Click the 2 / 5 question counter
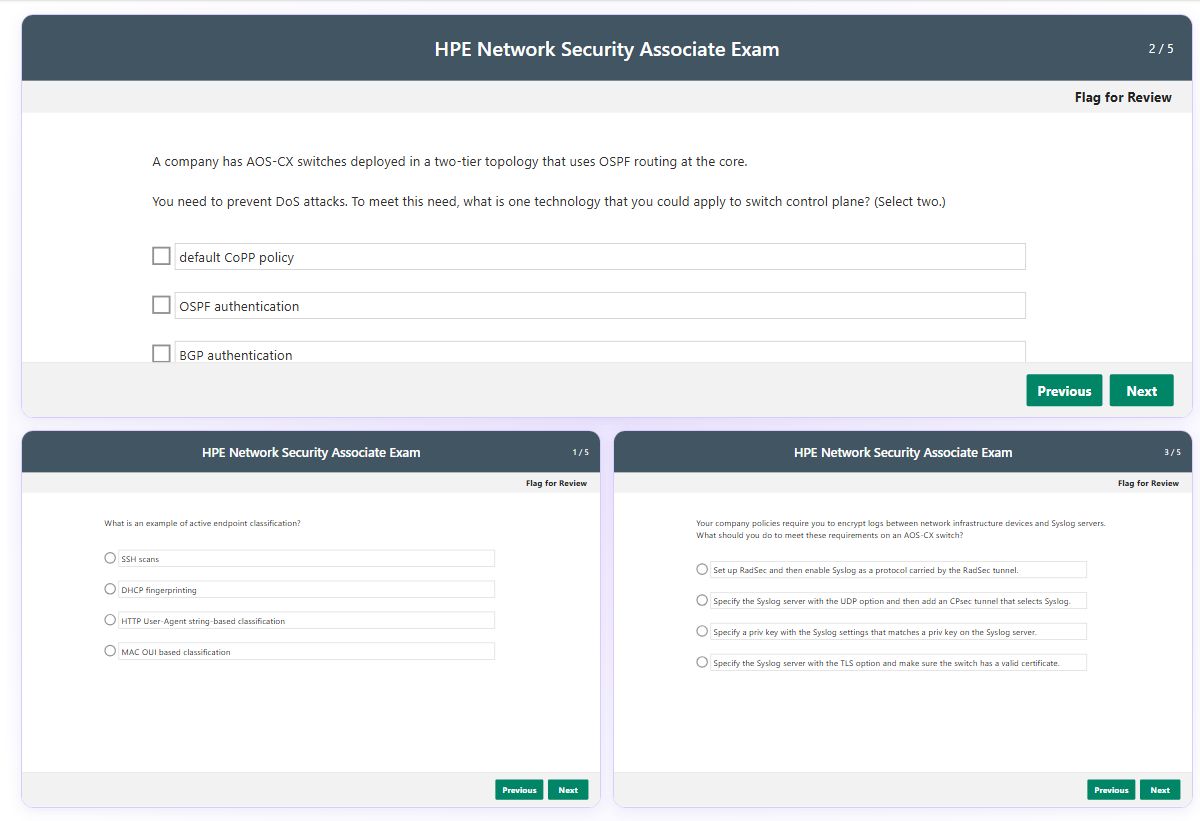 coord(1161,49)
